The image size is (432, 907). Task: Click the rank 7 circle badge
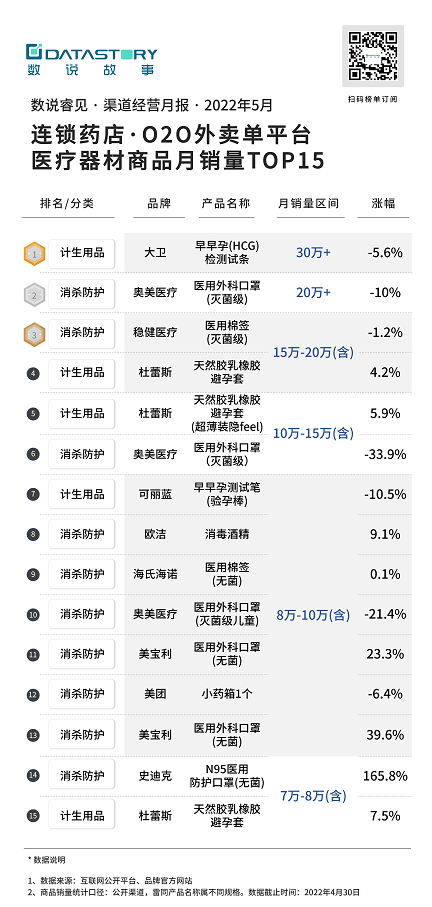[34, 495]
